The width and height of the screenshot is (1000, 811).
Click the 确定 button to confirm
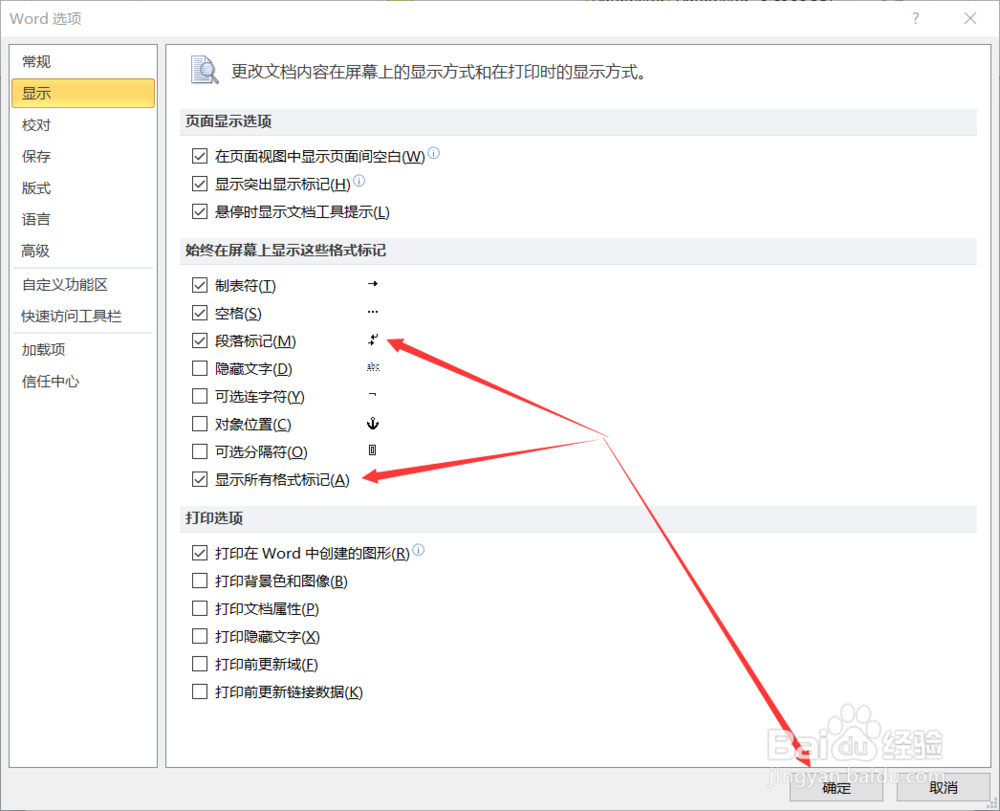(x=836, y=788)
